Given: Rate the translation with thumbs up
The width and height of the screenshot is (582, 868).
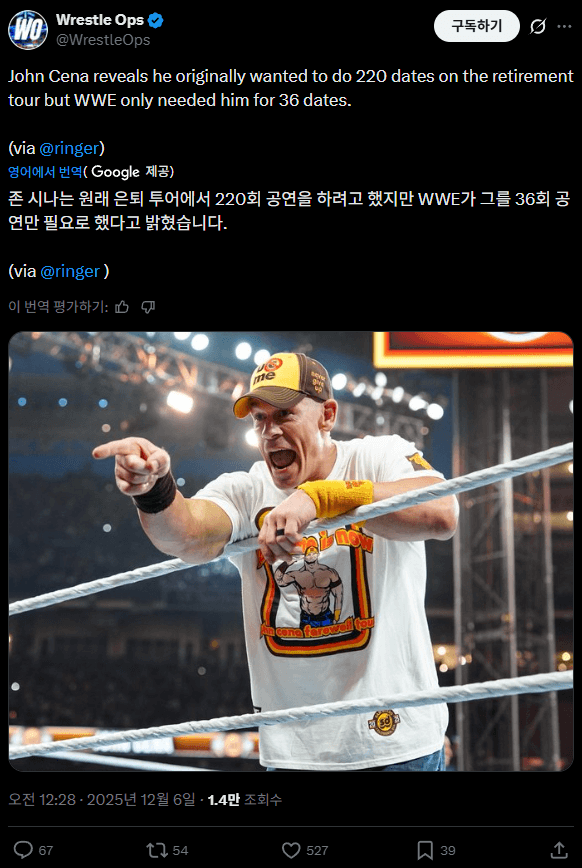Looking at the screenshot, I should [x=122, y=307].
